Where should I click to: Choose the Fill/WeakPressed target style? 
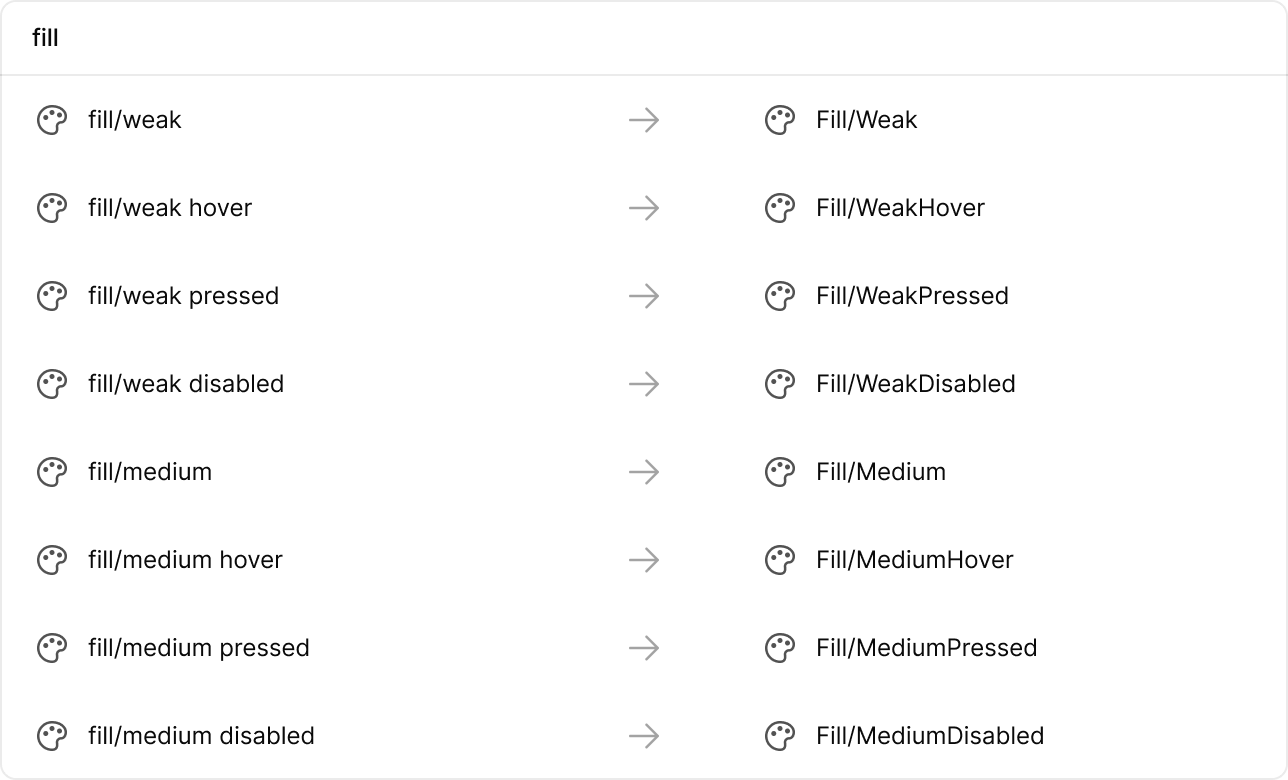912,296
